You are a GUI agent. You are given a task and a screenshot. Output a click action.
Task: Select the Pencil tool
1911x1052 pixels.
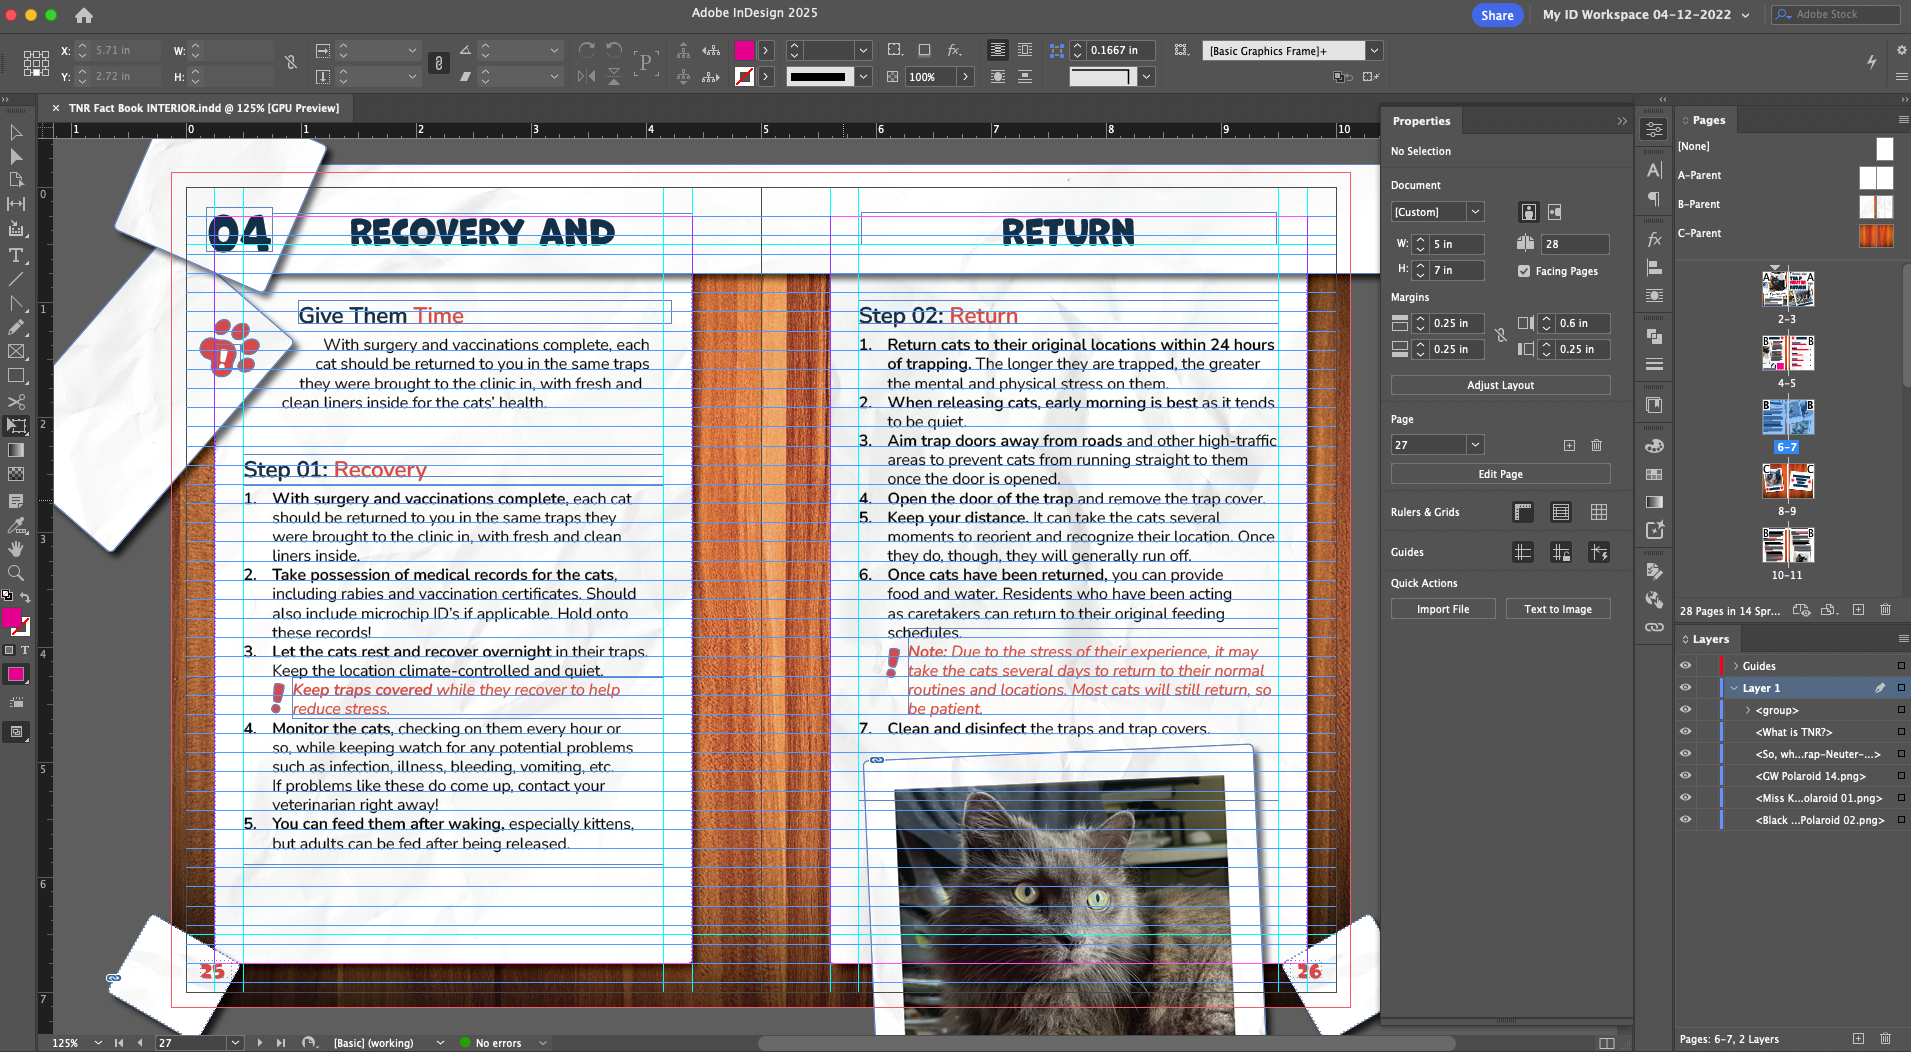[16, 327]
